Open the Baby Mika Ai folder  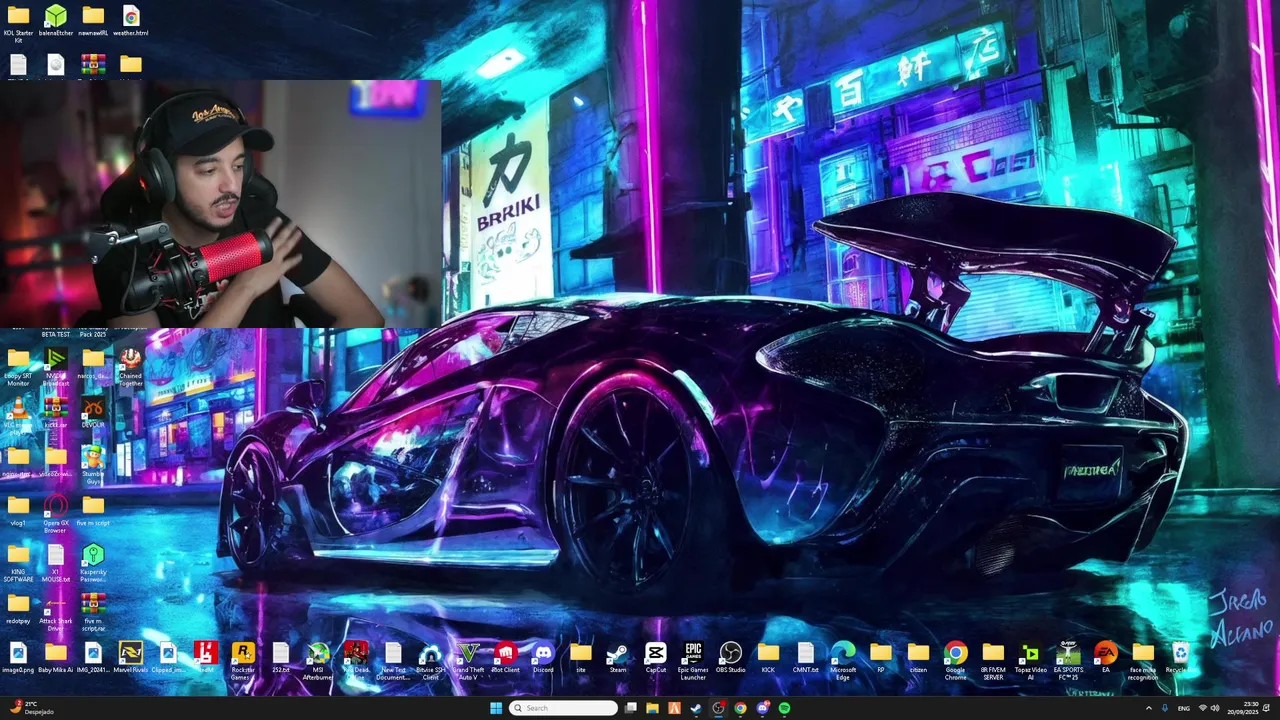point(56,658)
